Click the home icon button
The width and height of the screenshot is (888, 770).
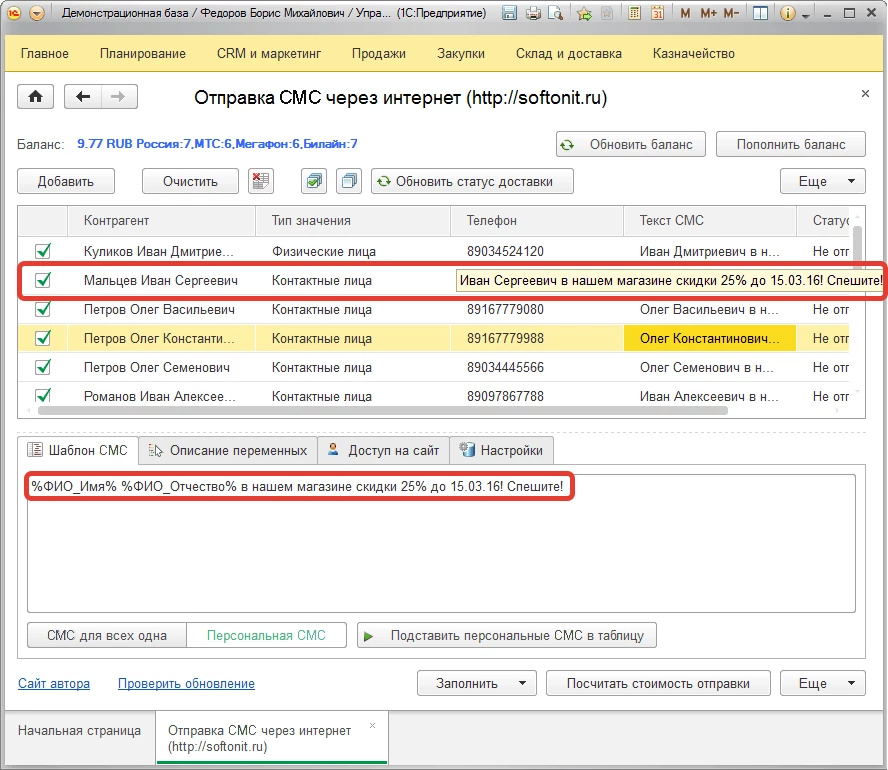pyautogui.click(x=36, y=97)
